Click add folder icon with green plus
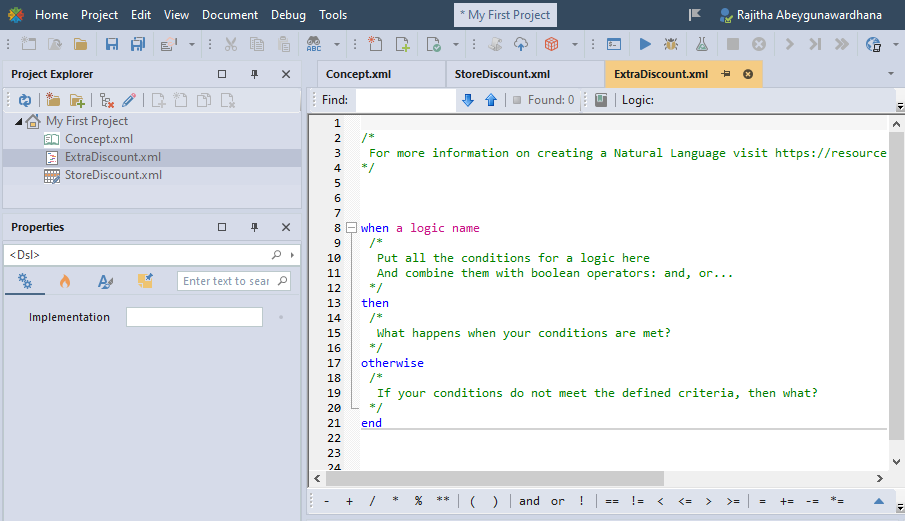 (77, 100)
